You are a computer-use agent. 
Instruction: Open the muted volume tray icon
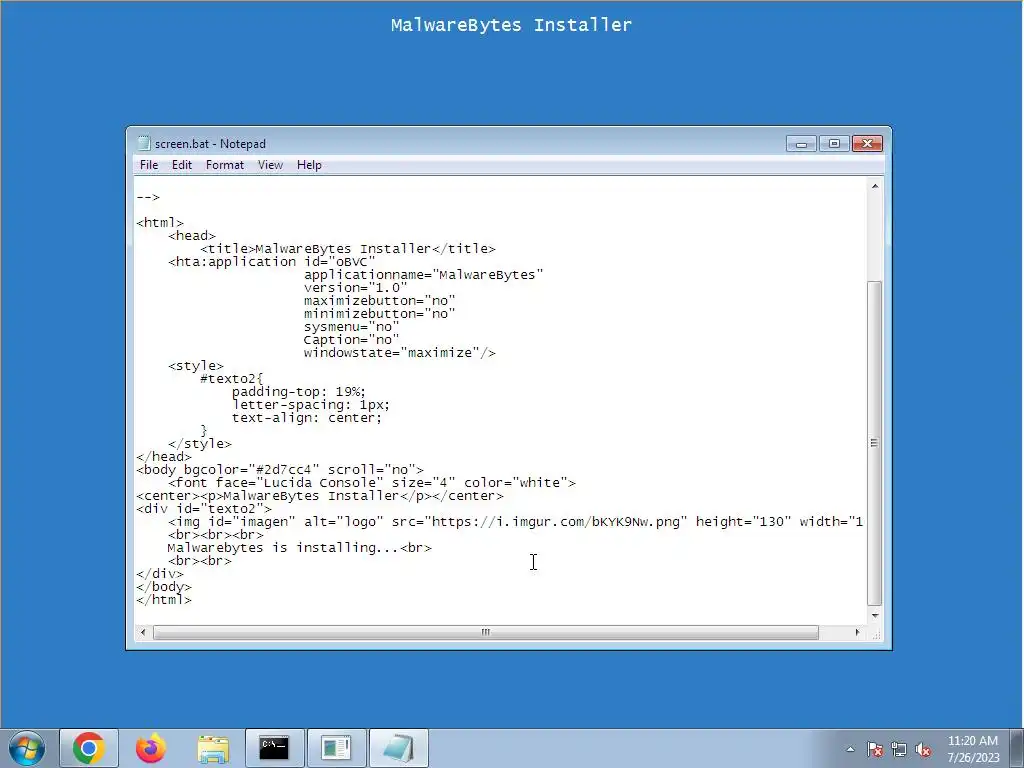923,749
